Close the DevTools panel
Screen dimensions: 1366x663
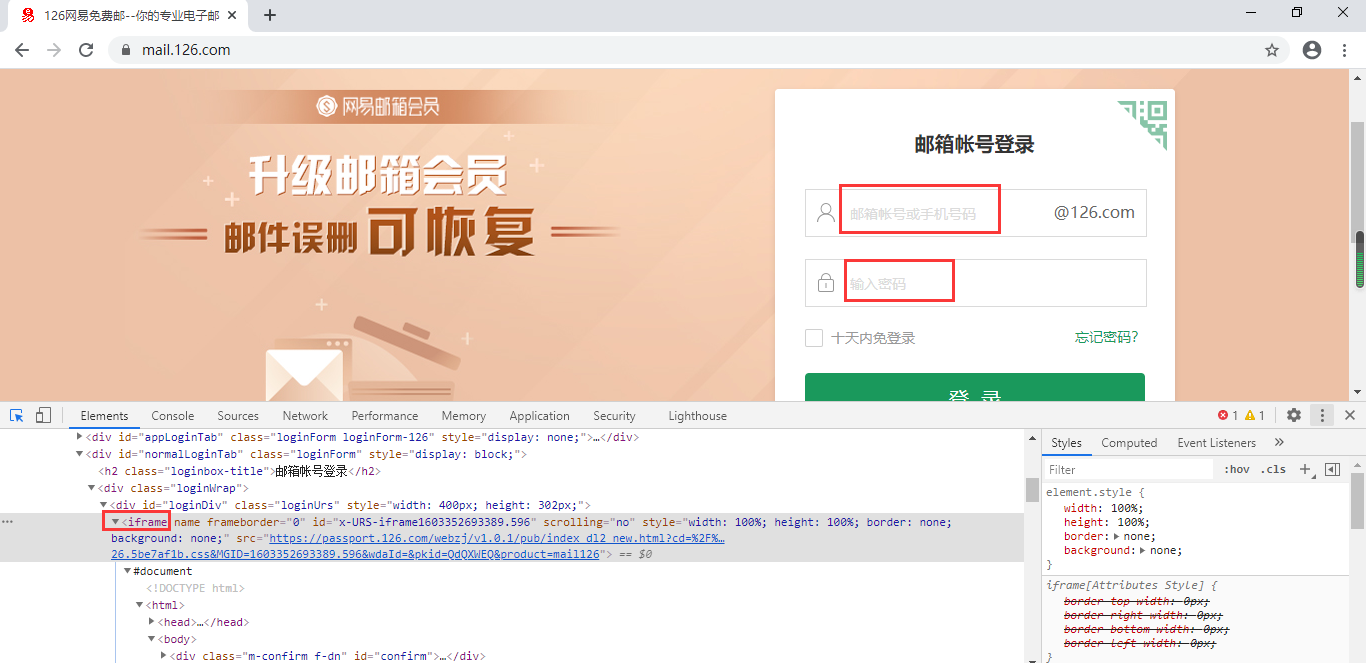click(1350, 415)
